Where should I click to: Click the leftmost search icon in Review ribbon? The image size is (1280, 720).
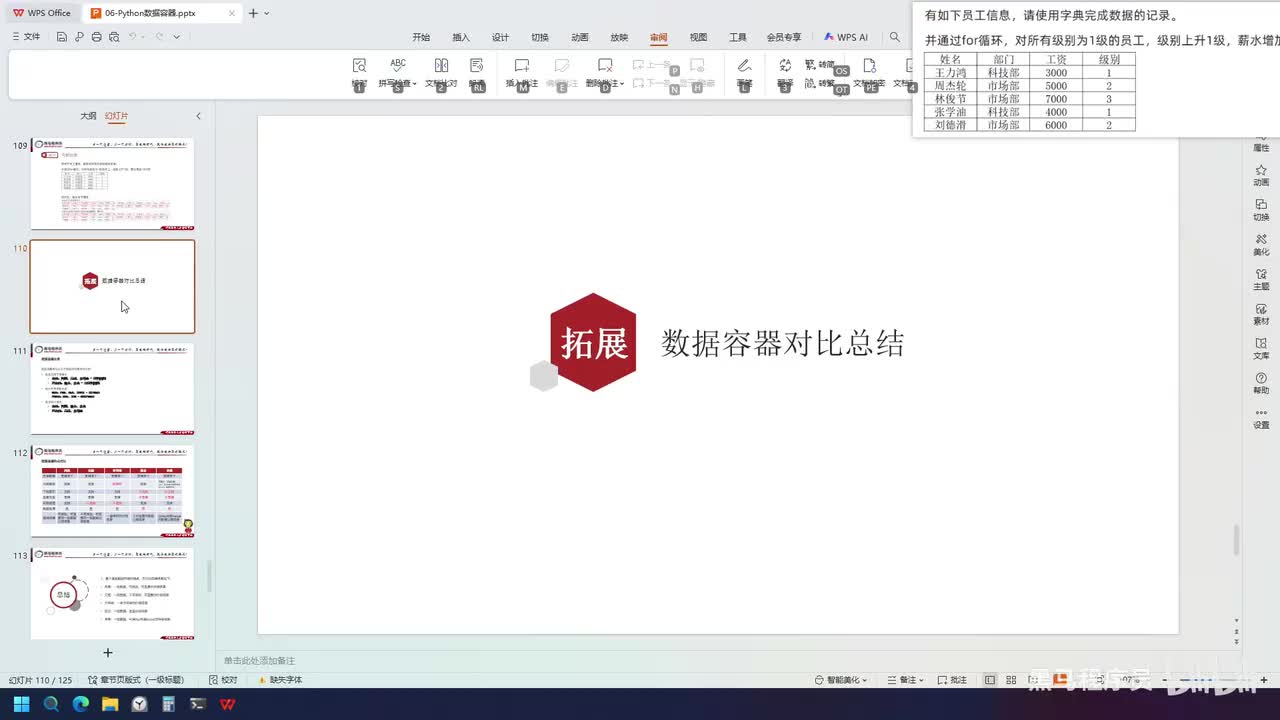pos(359,65)
